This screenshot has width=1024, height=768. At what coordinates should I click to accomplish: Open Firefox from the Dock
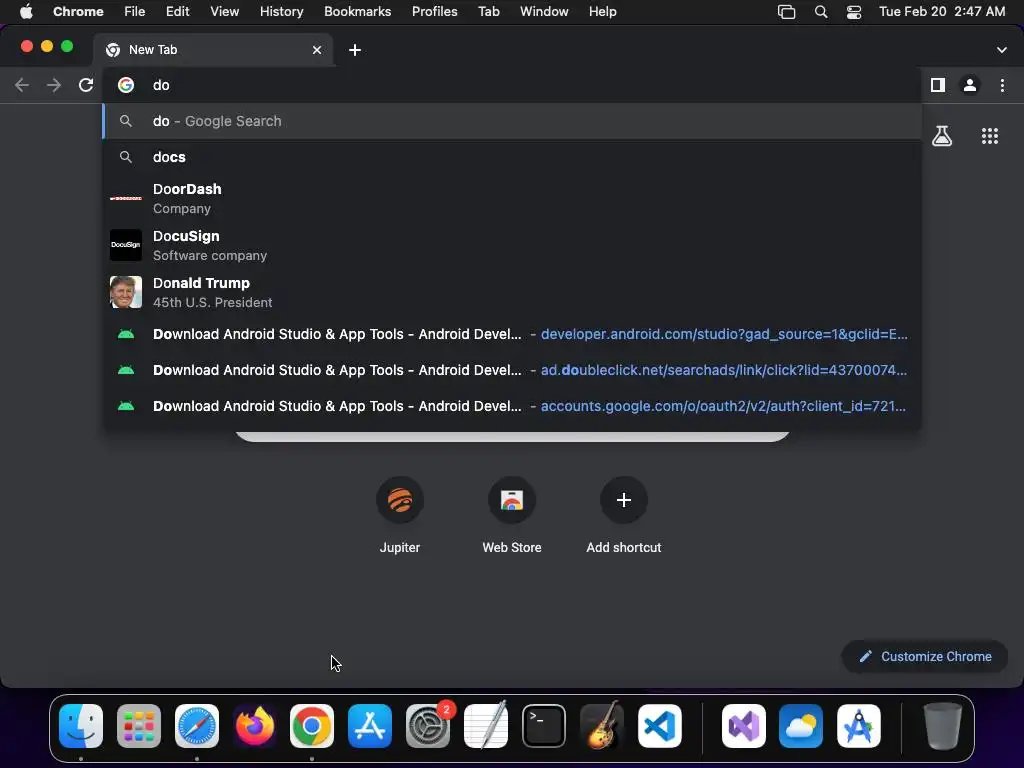[255, 726]
